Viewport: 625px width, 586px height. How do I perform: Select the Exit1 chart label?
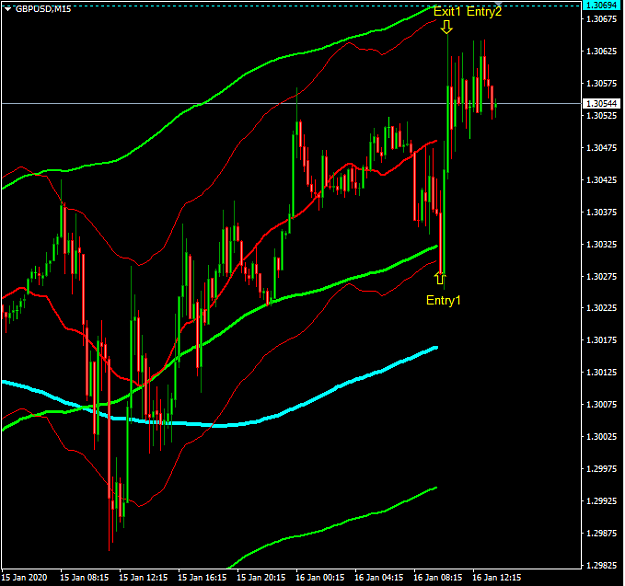(x=447, y=12)
